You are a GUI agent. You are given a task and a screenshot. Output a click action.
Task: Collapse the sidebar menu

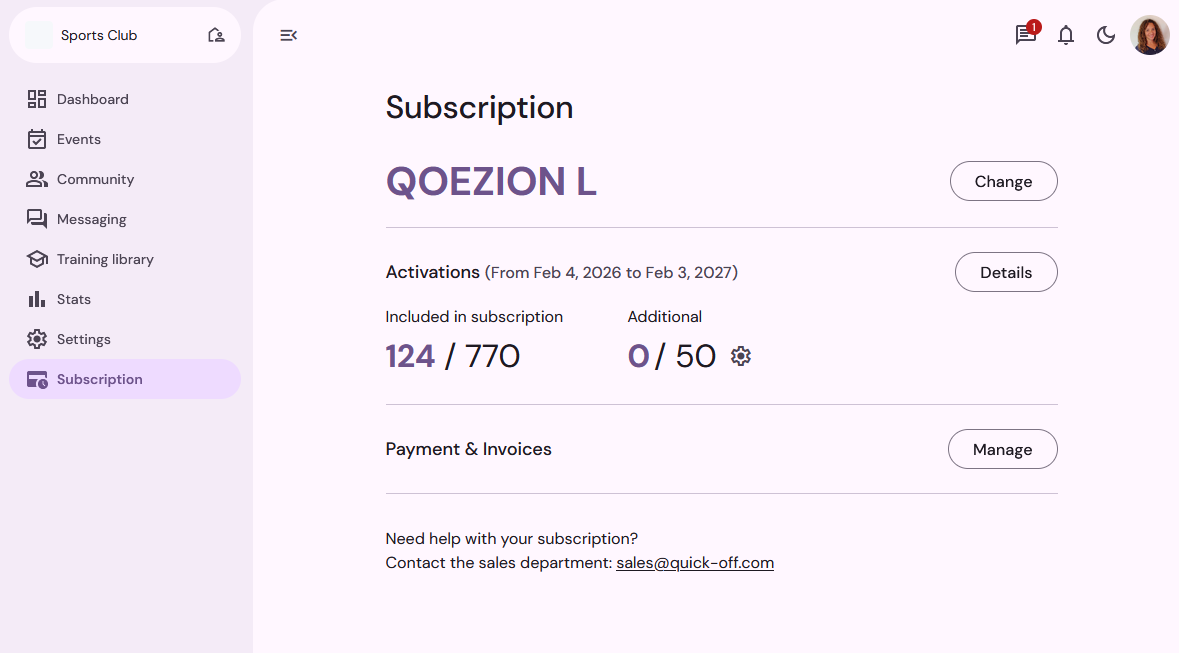(x=289, y=36)
